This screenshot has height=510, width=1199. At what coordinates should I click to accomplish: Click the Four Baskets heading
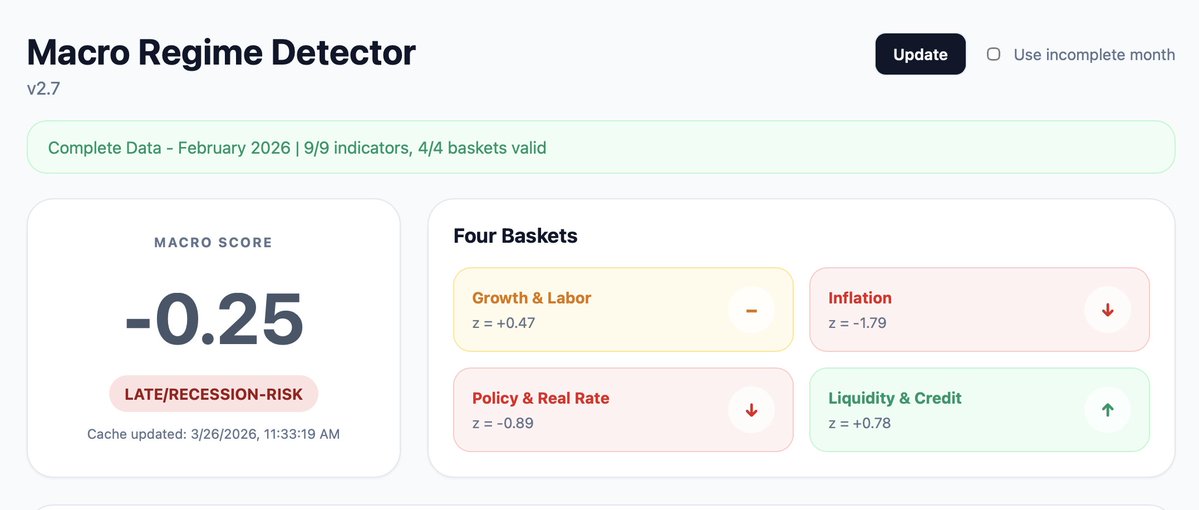point(515,236)
